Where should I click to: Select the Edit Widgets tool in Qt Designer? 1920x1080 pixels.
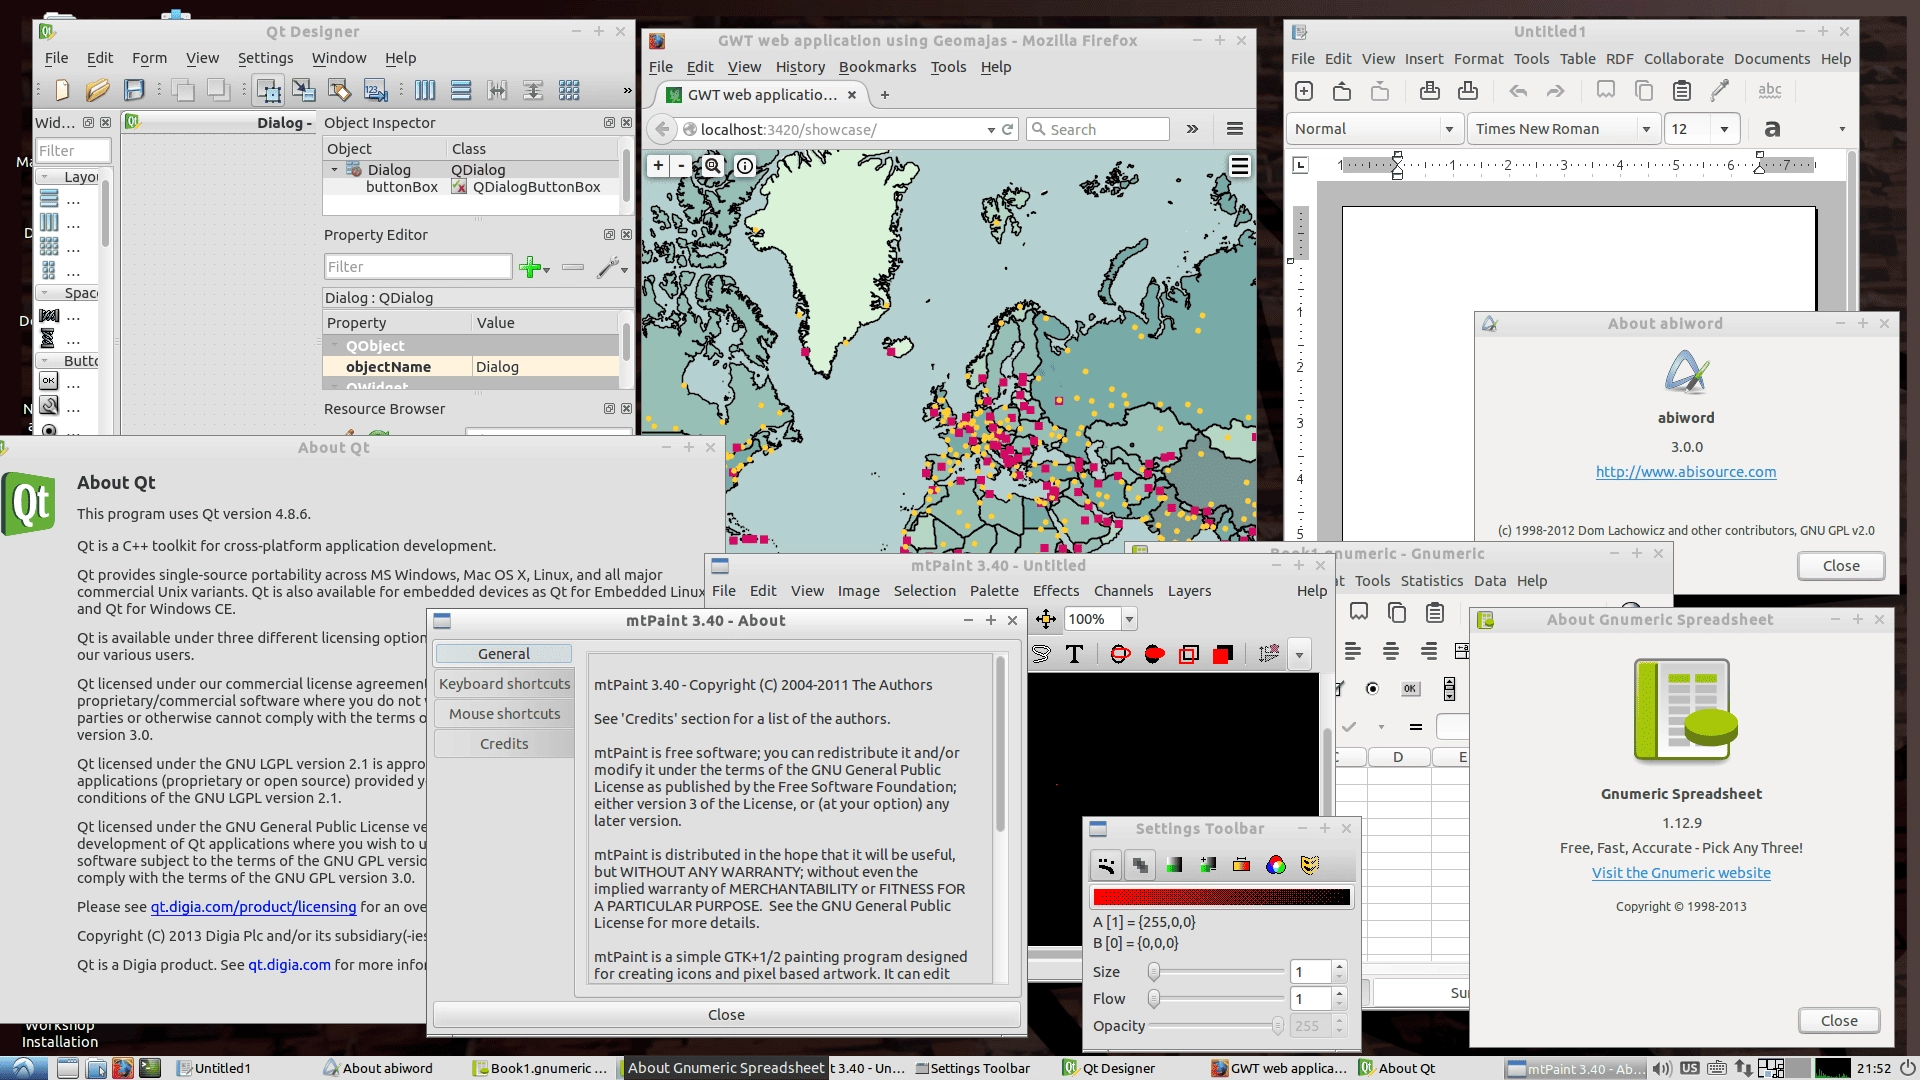click(268, 90)
